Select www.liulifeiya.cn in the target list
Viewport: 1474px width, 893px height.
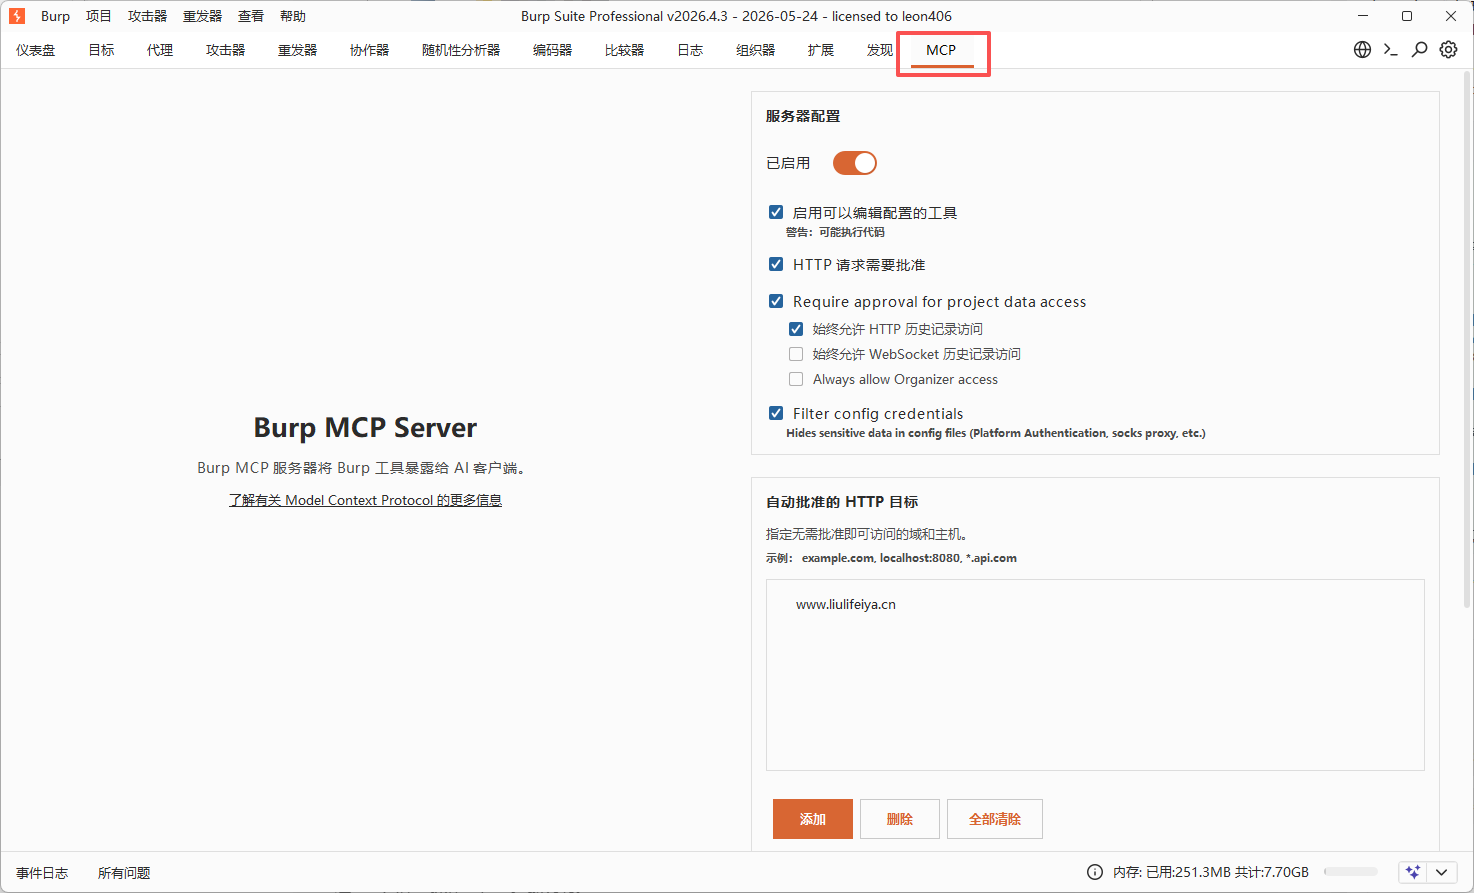846,604
